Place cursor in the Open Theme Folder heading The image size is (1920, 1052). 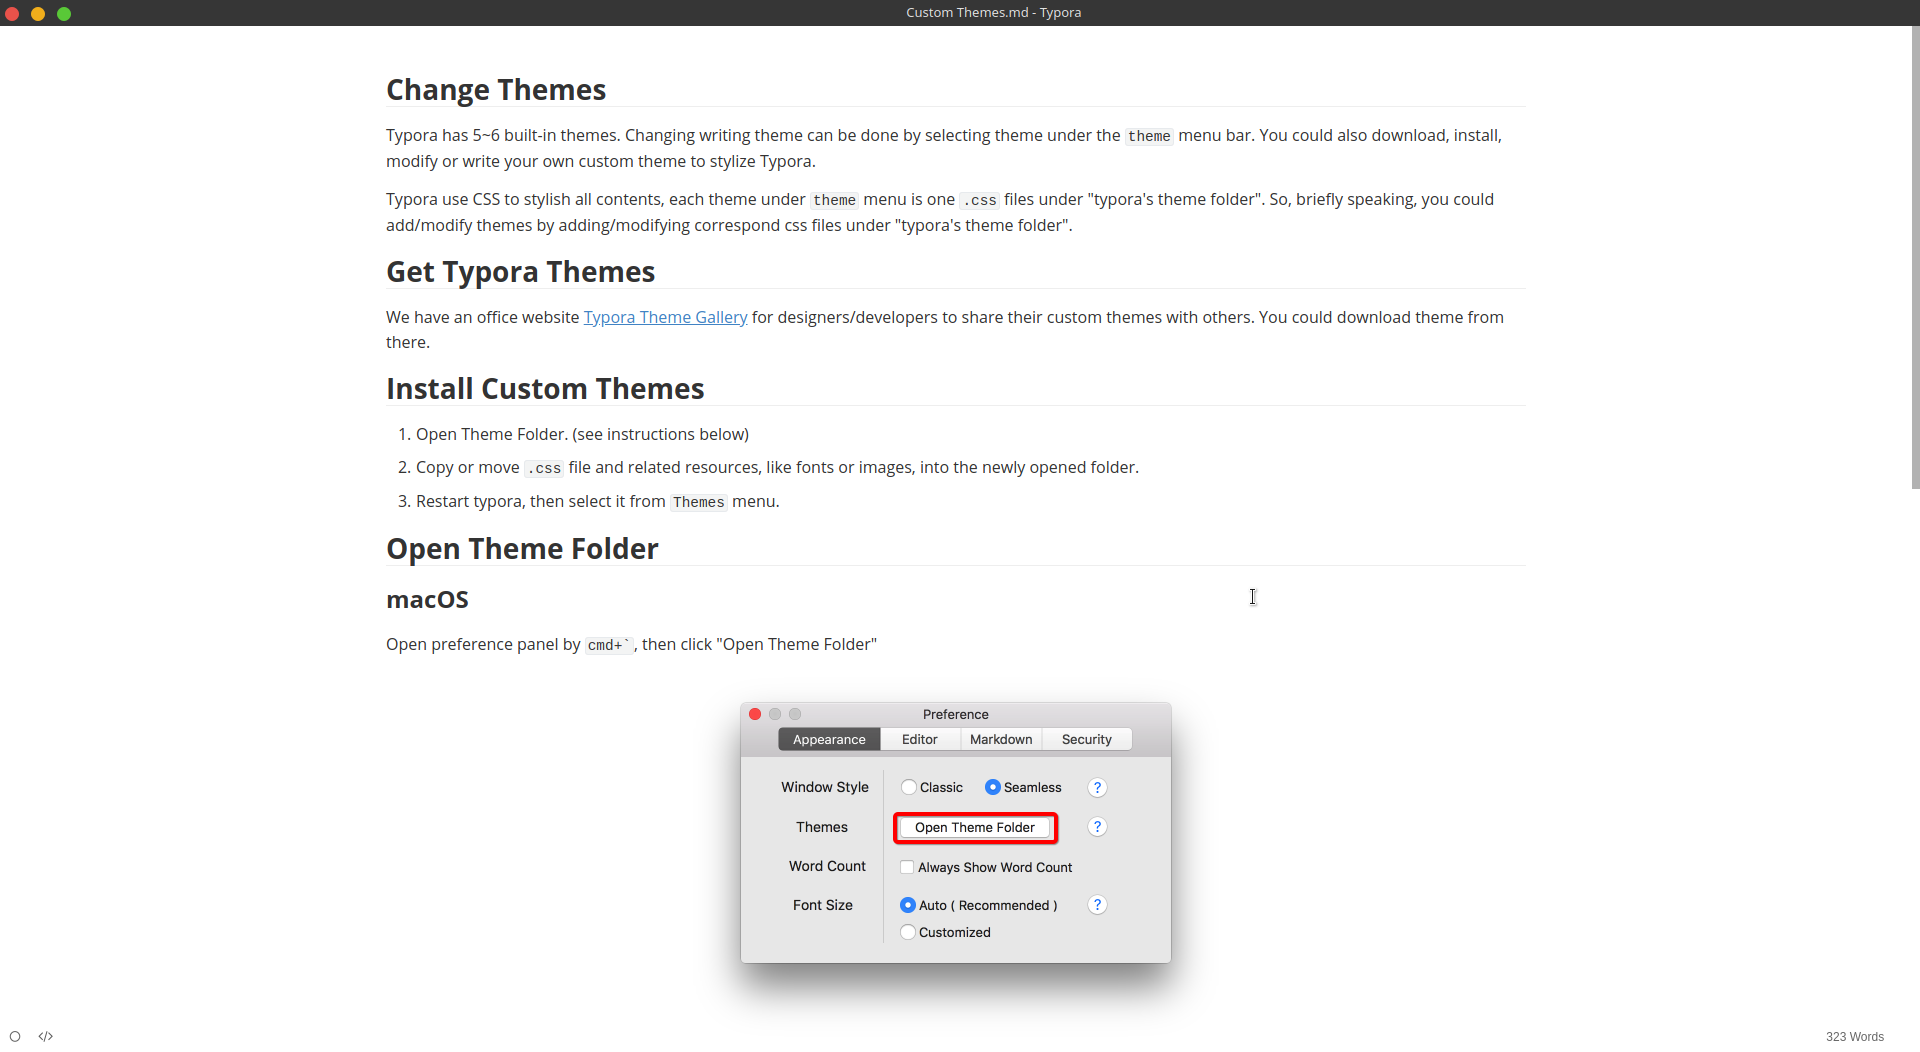click(522, 549)
